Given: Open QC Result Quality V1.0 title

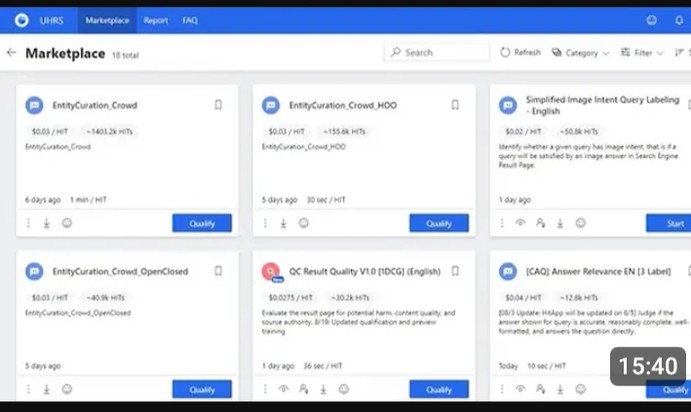Looking at the screenshot, I should point(364,271).
